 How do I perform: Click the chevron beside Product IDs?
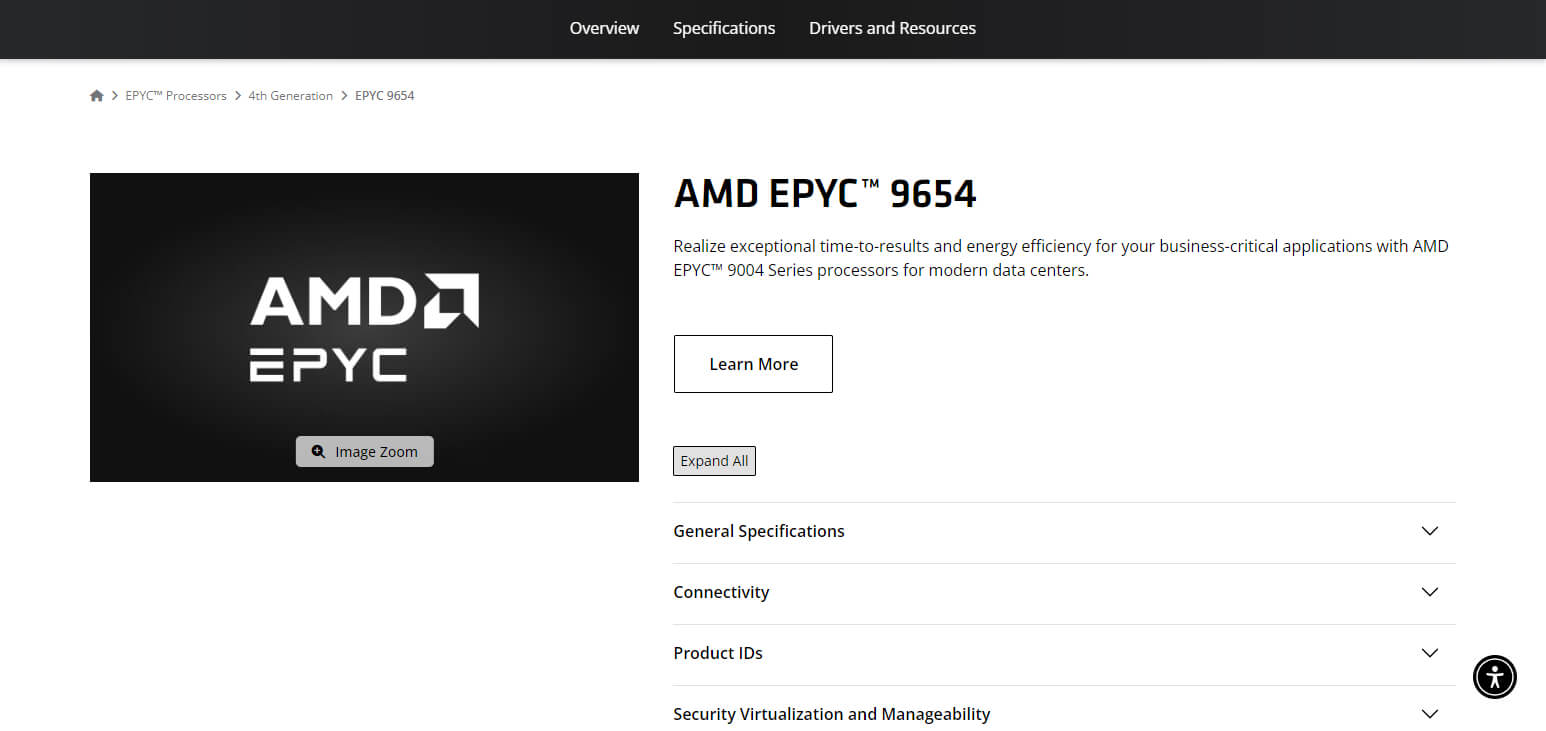point(1430,653)
